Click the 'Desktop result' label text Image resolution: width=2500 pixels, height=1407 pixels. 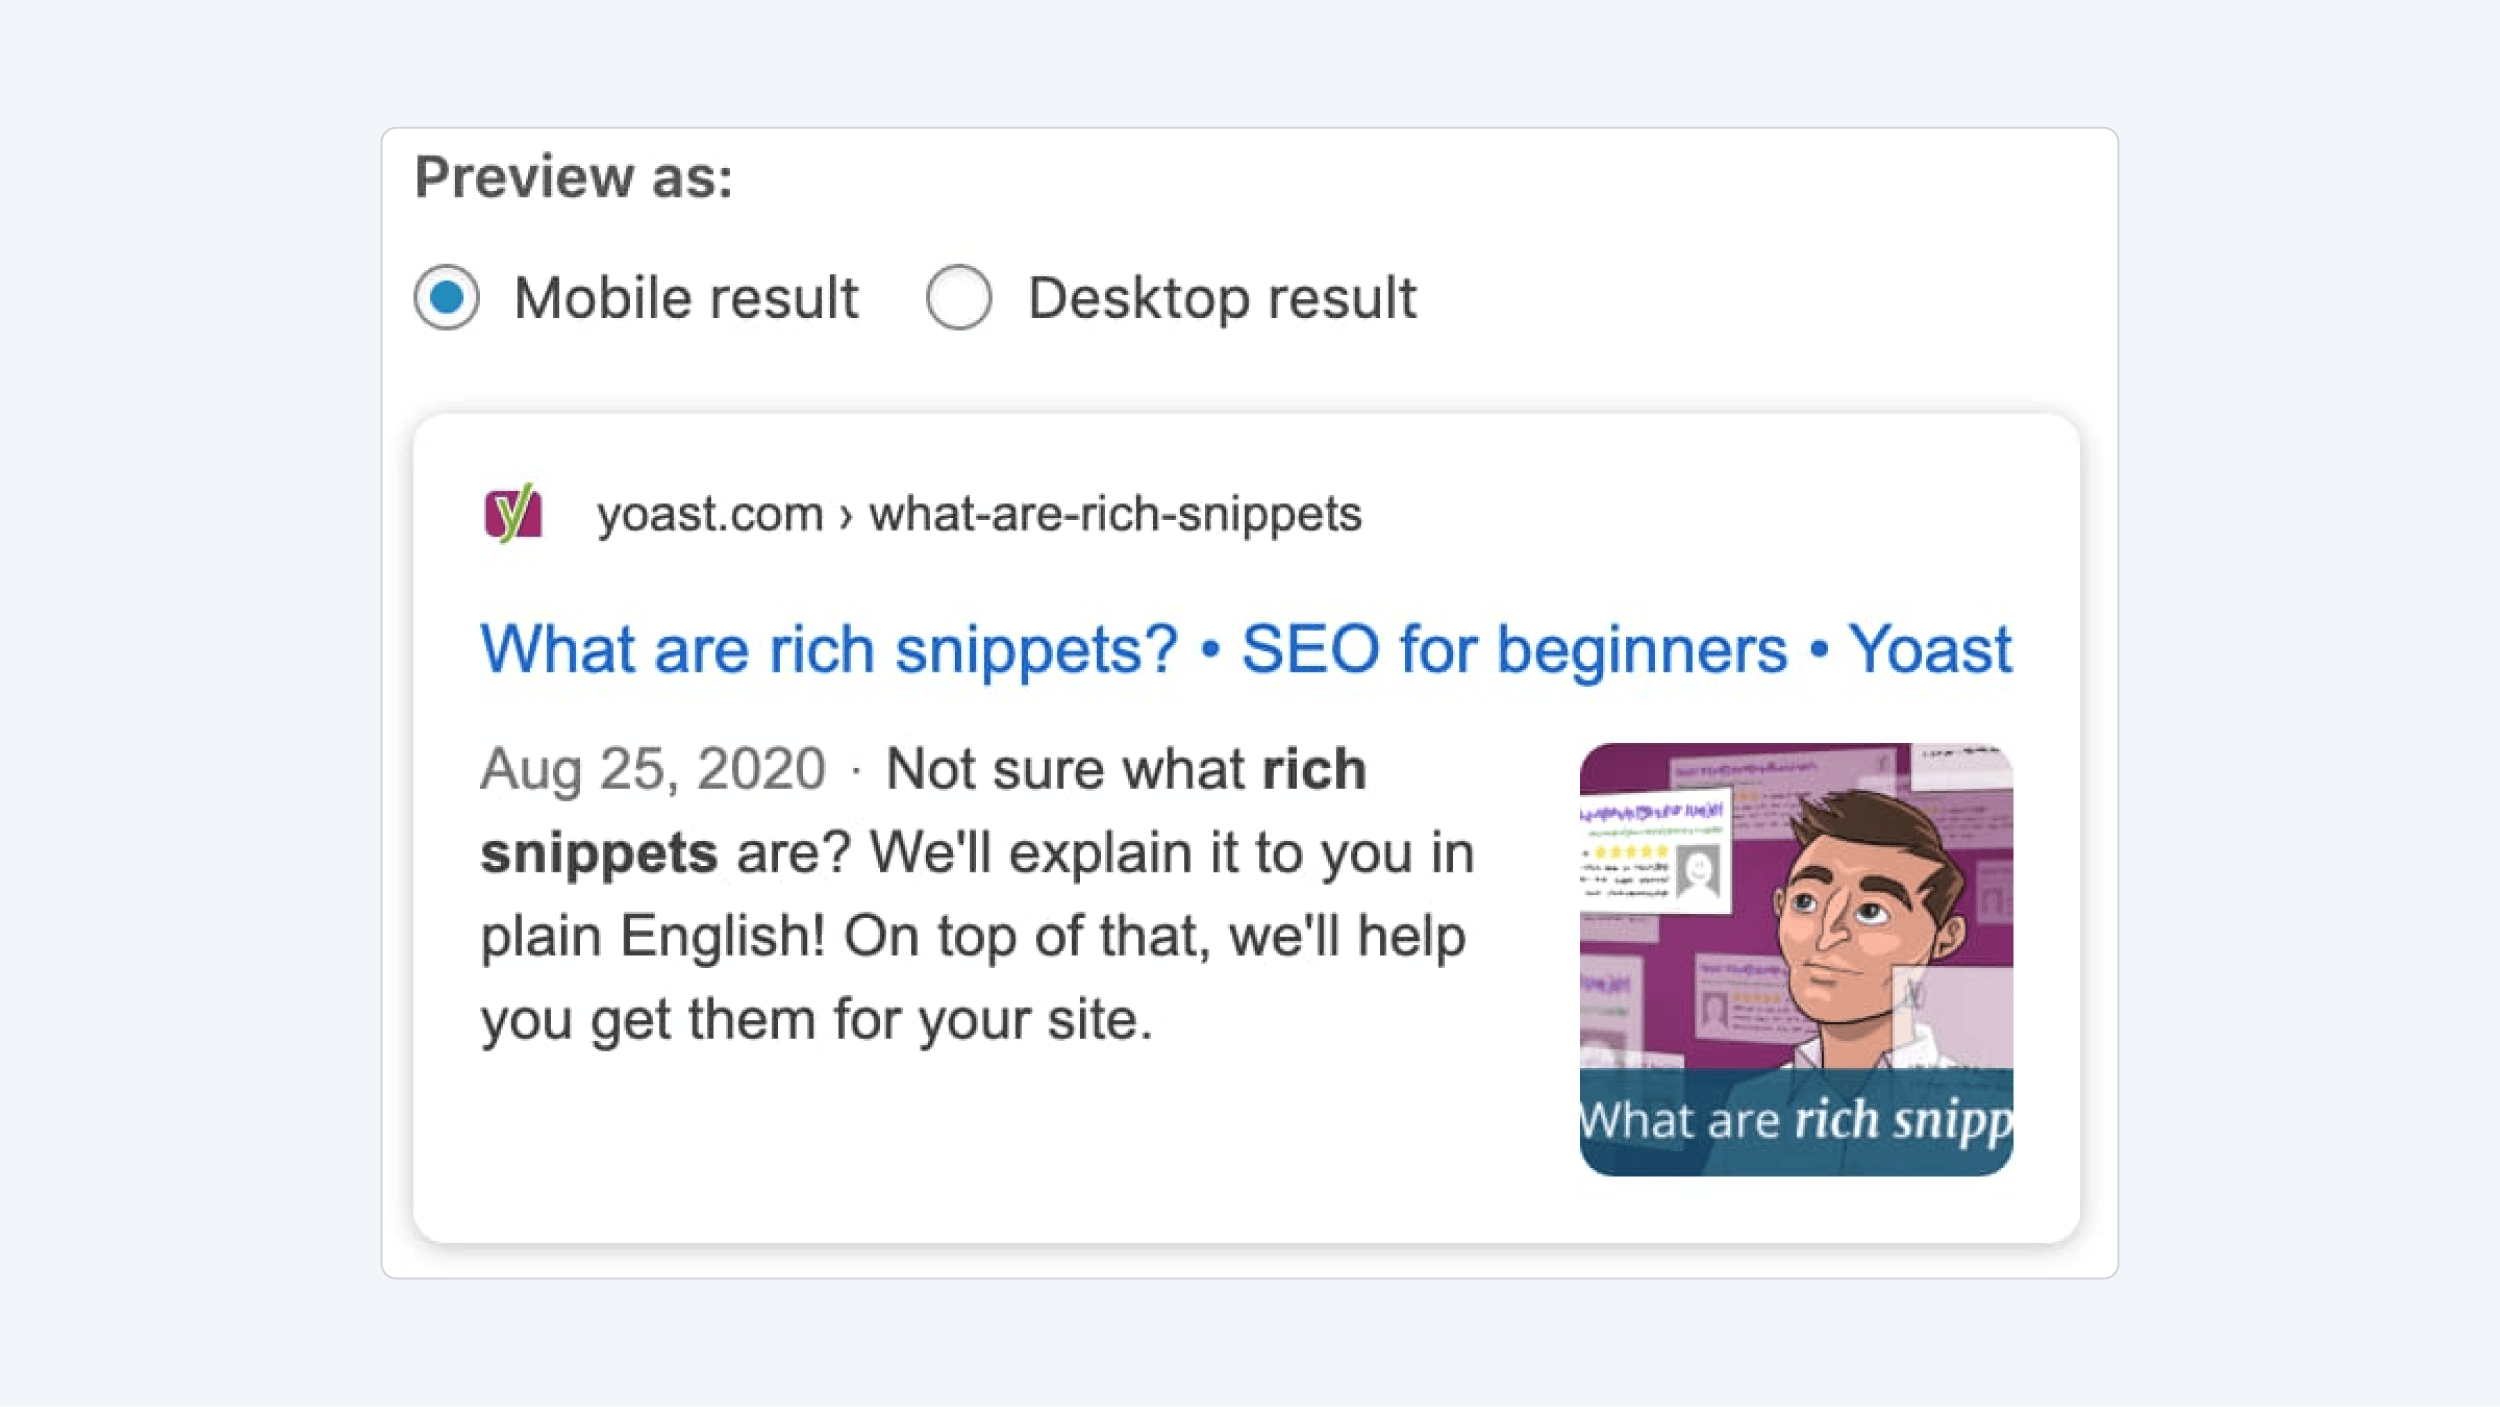click(x=1222, y=298)
